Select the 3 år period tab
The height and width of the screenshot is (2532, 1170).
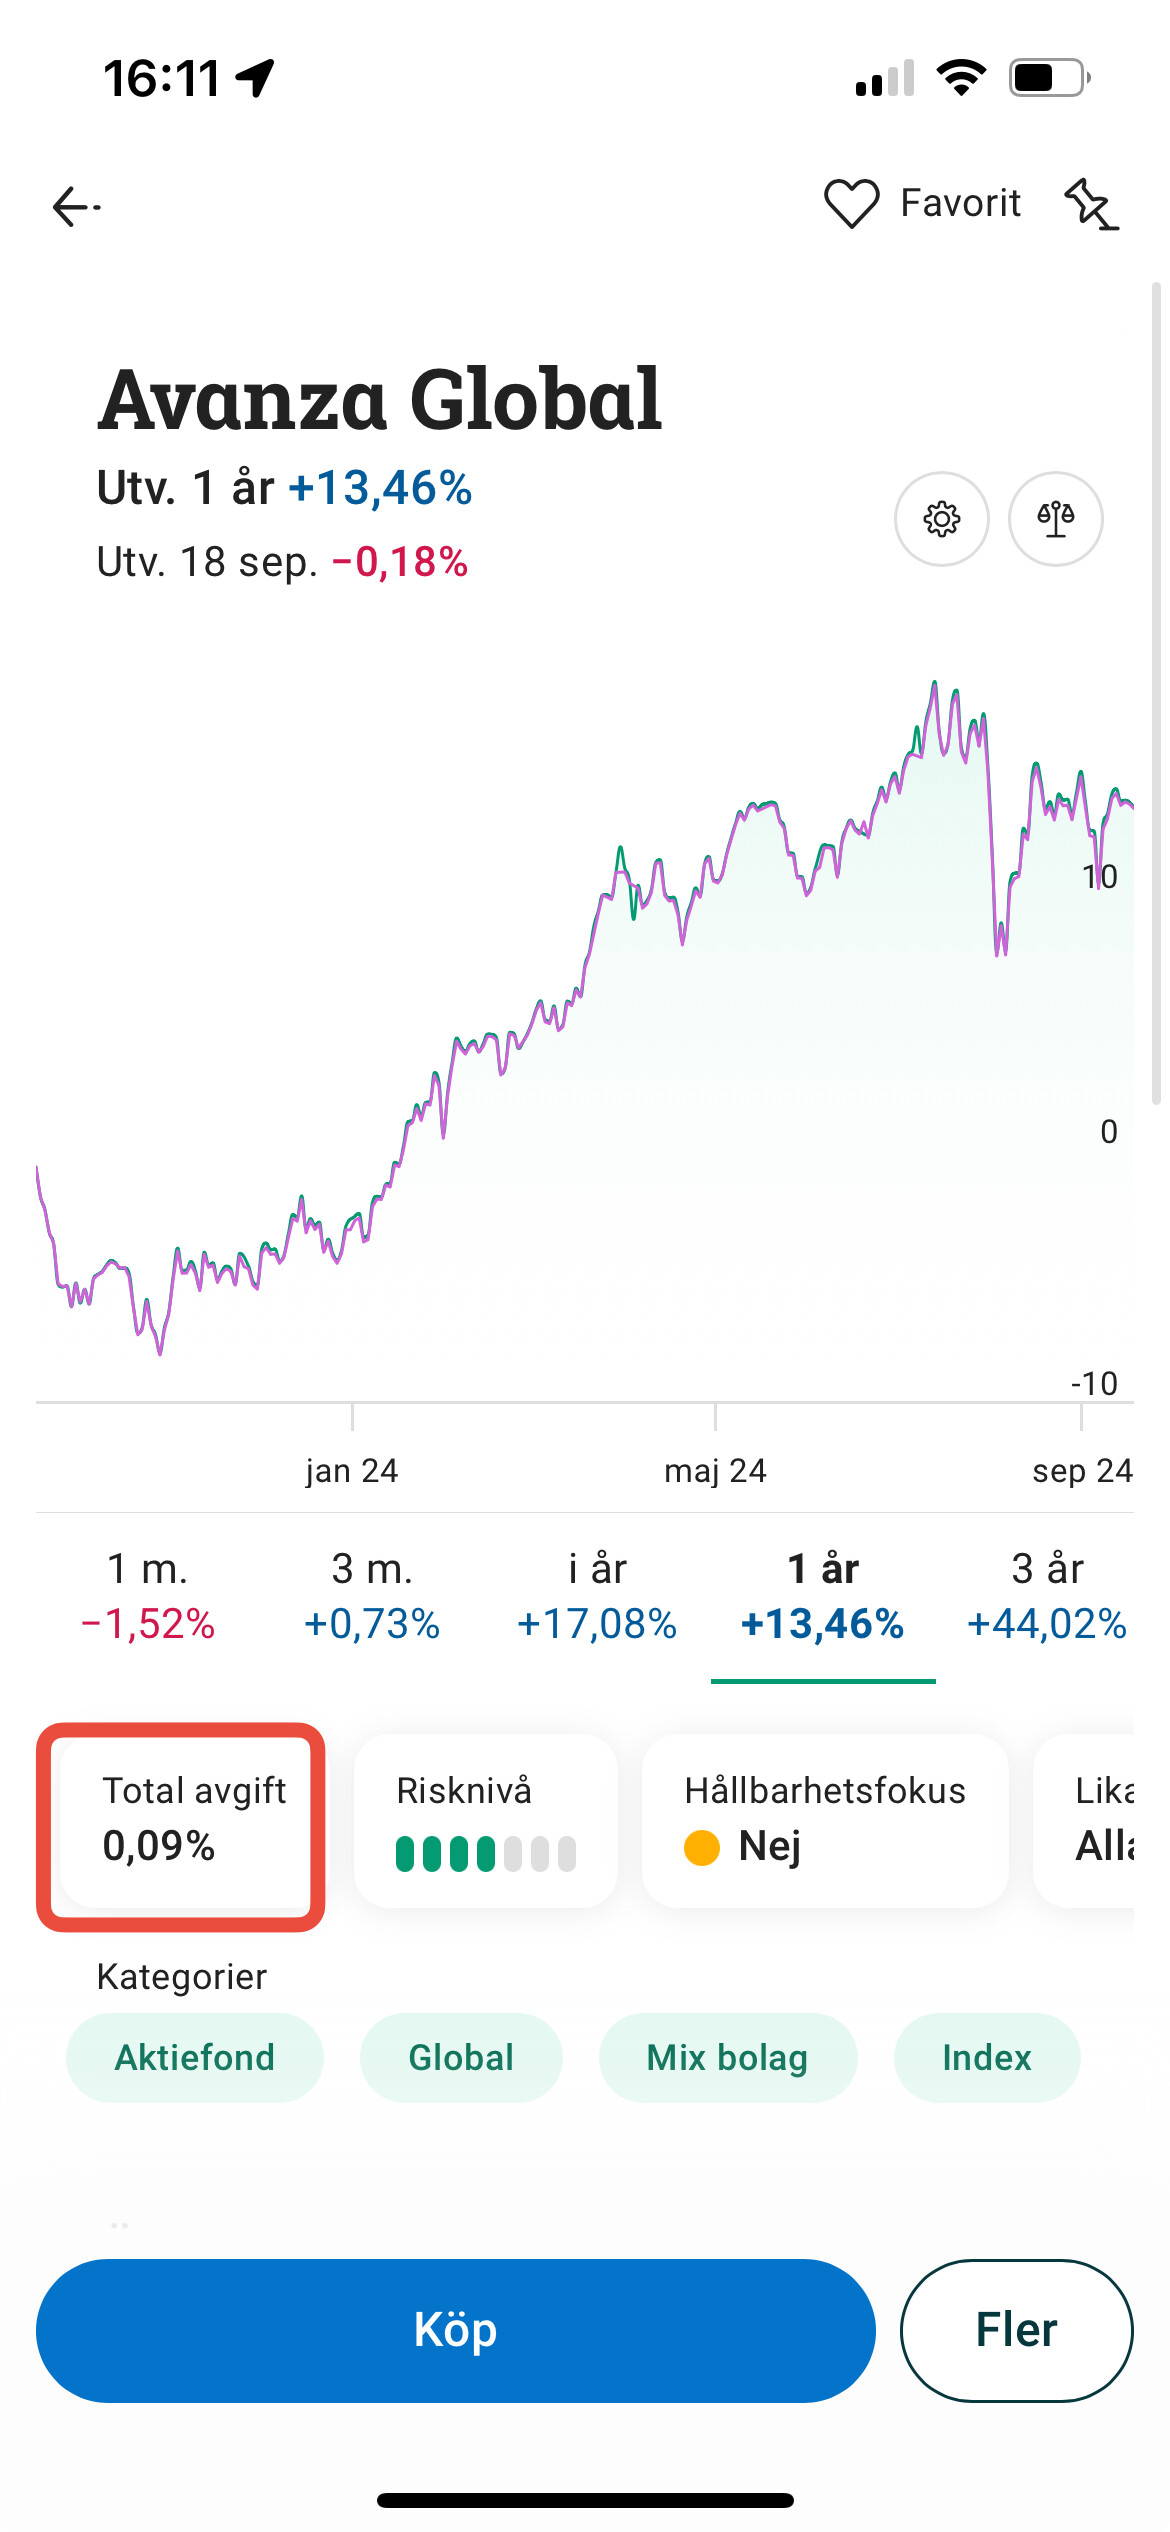pyautogui.click(x=1046, y=1596)
